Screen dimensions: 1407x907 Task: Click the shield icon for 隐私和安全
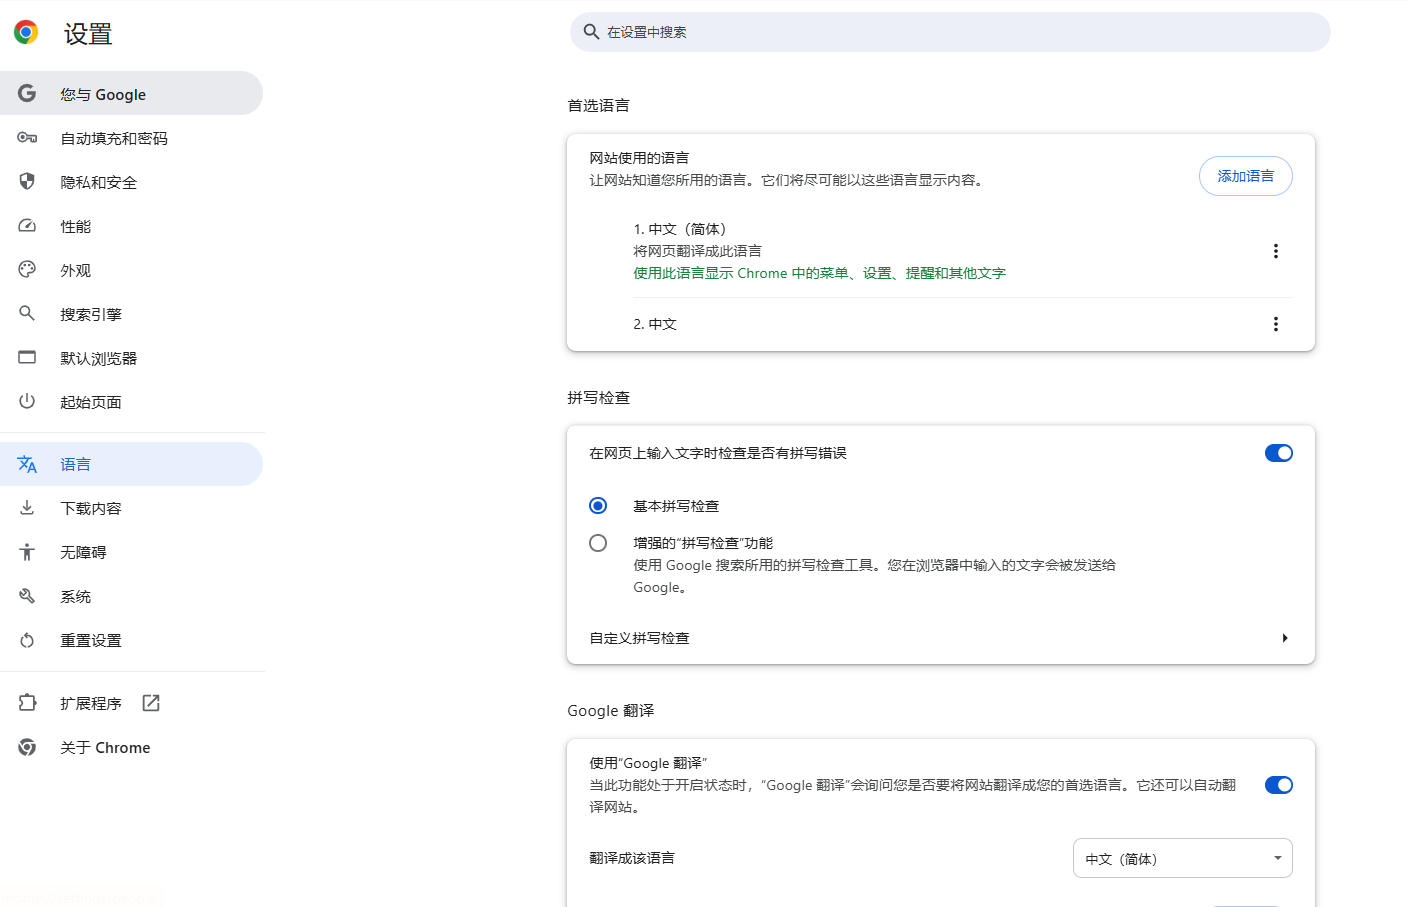pyautogui.click(x=27, y=181)
